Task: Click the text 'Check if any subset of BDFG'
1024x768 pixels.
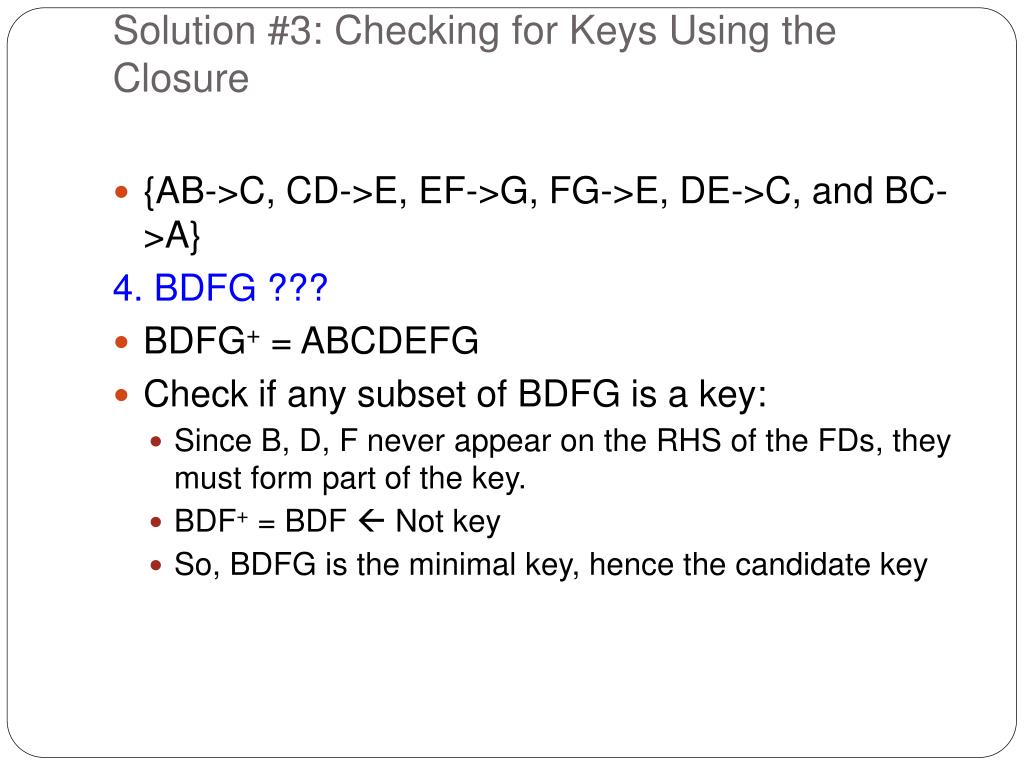Action: coord(381,394)
